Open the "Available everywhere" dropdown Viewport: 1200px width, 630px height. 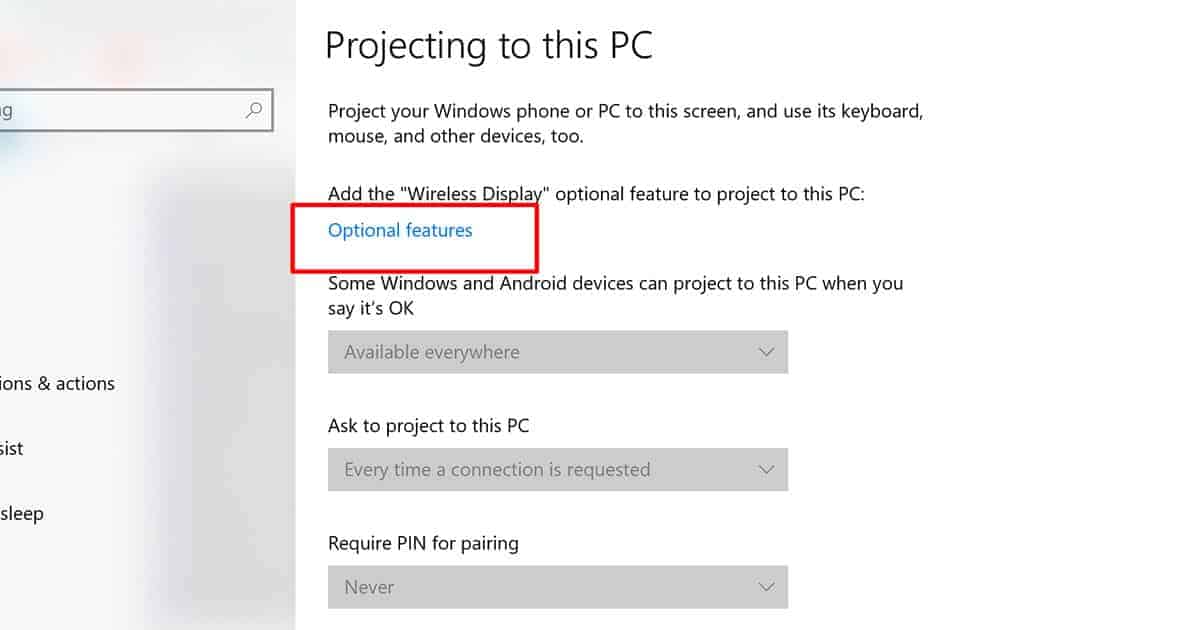[557, 352]
